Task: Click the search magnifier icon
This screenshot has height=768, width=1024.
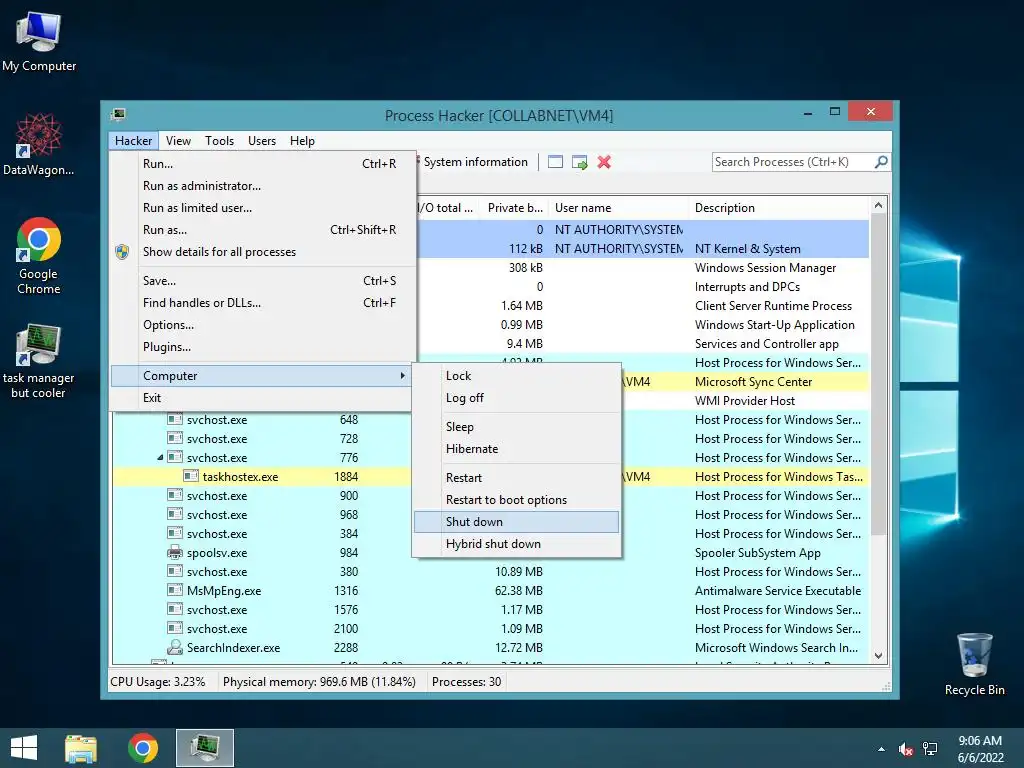Action: (x=881, y=161)
